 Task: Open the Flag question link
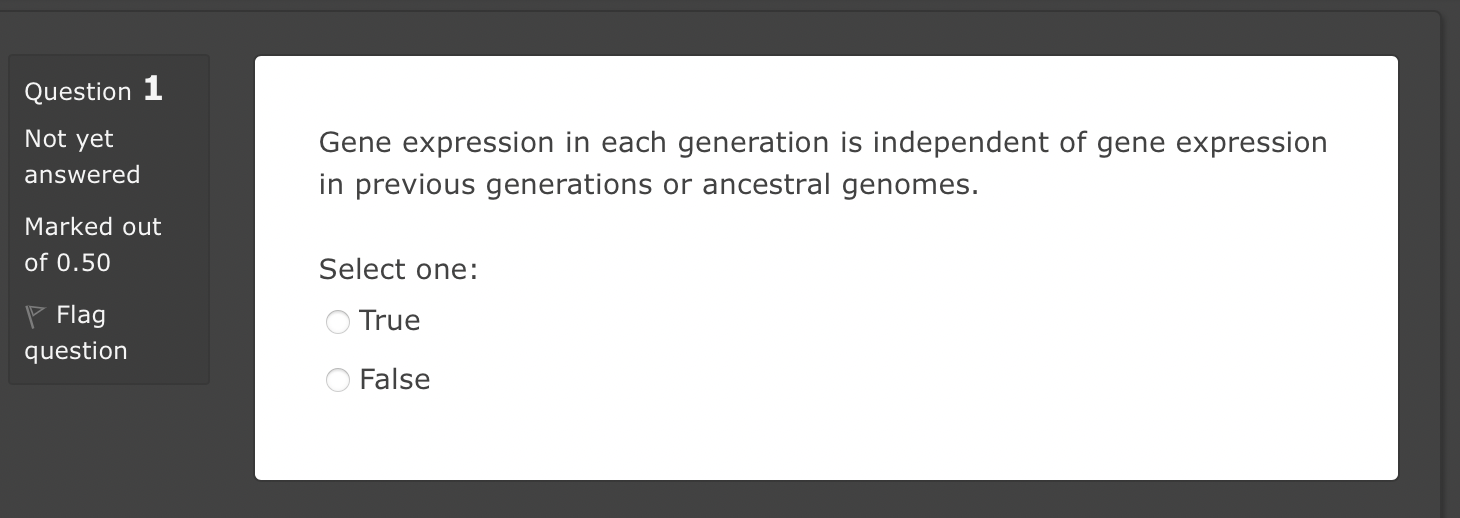click(76, 333)
